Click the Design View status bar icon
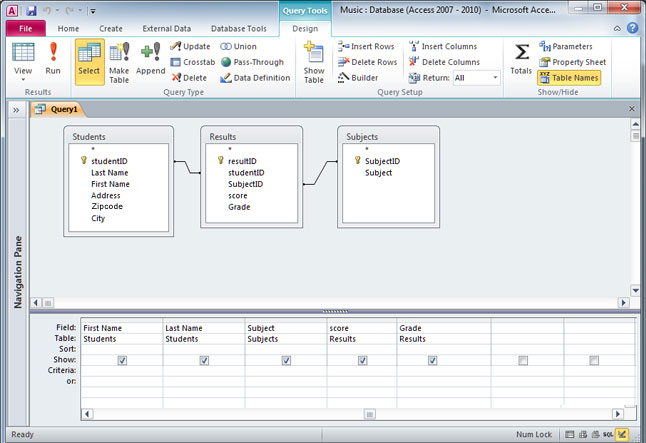Viewport: 646px width, 443px height. pos(622,434)
